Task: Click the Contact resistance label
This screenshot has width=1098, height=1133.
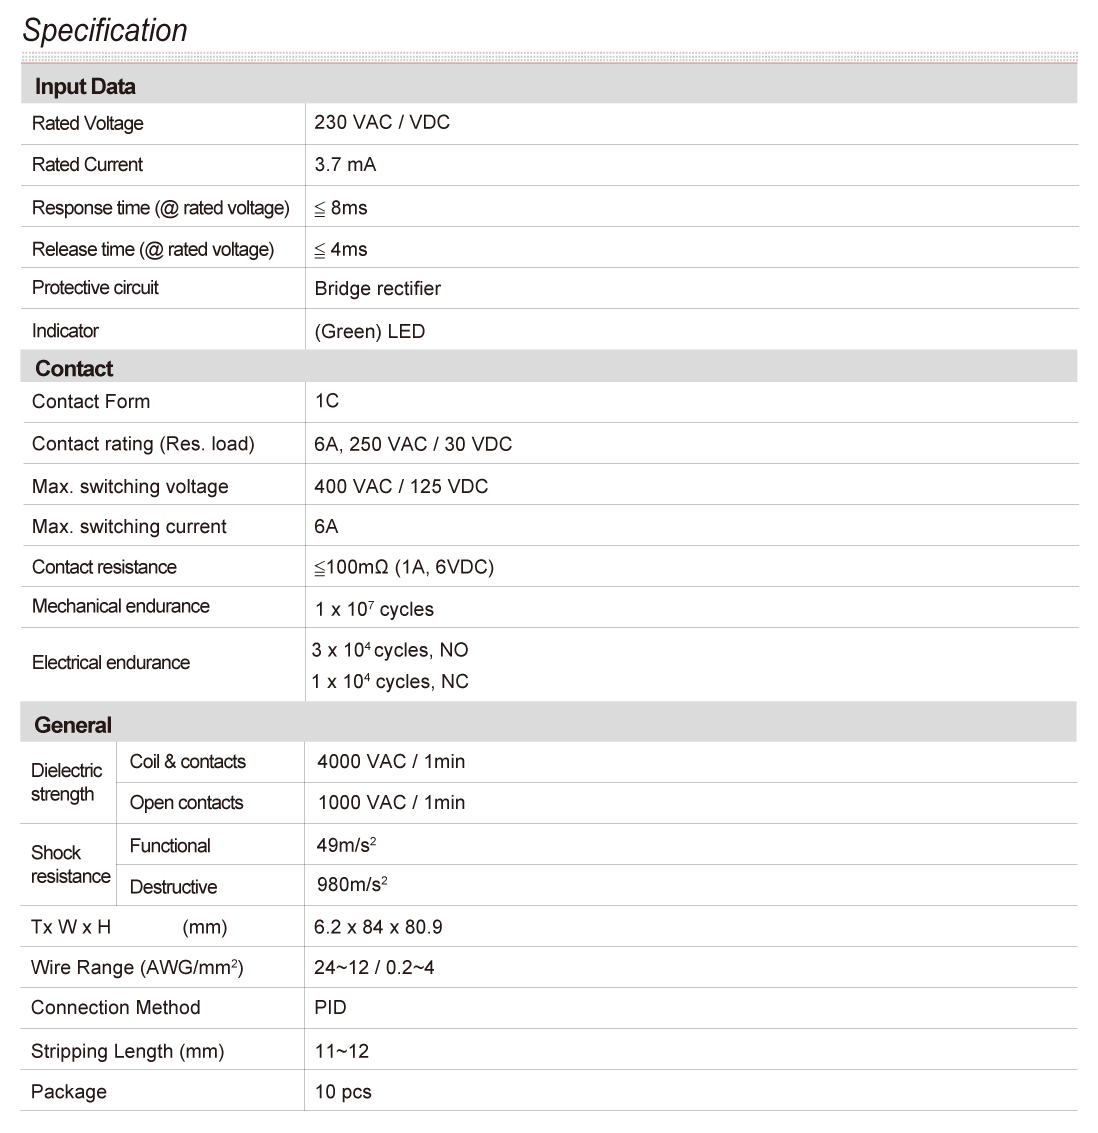Action: pos(104,567)
